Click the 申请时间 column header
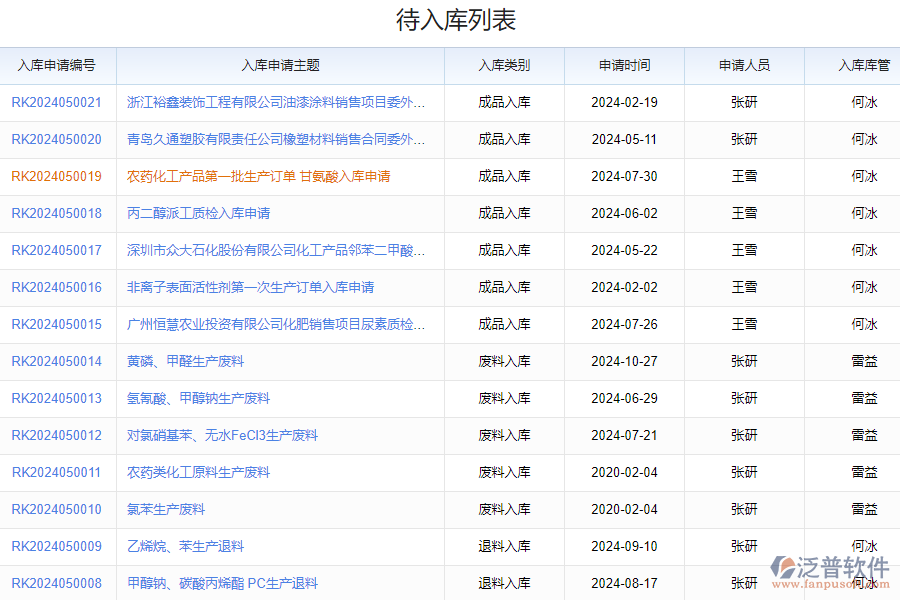The width and height of the screenshot is (900, 600). (625, 65)
